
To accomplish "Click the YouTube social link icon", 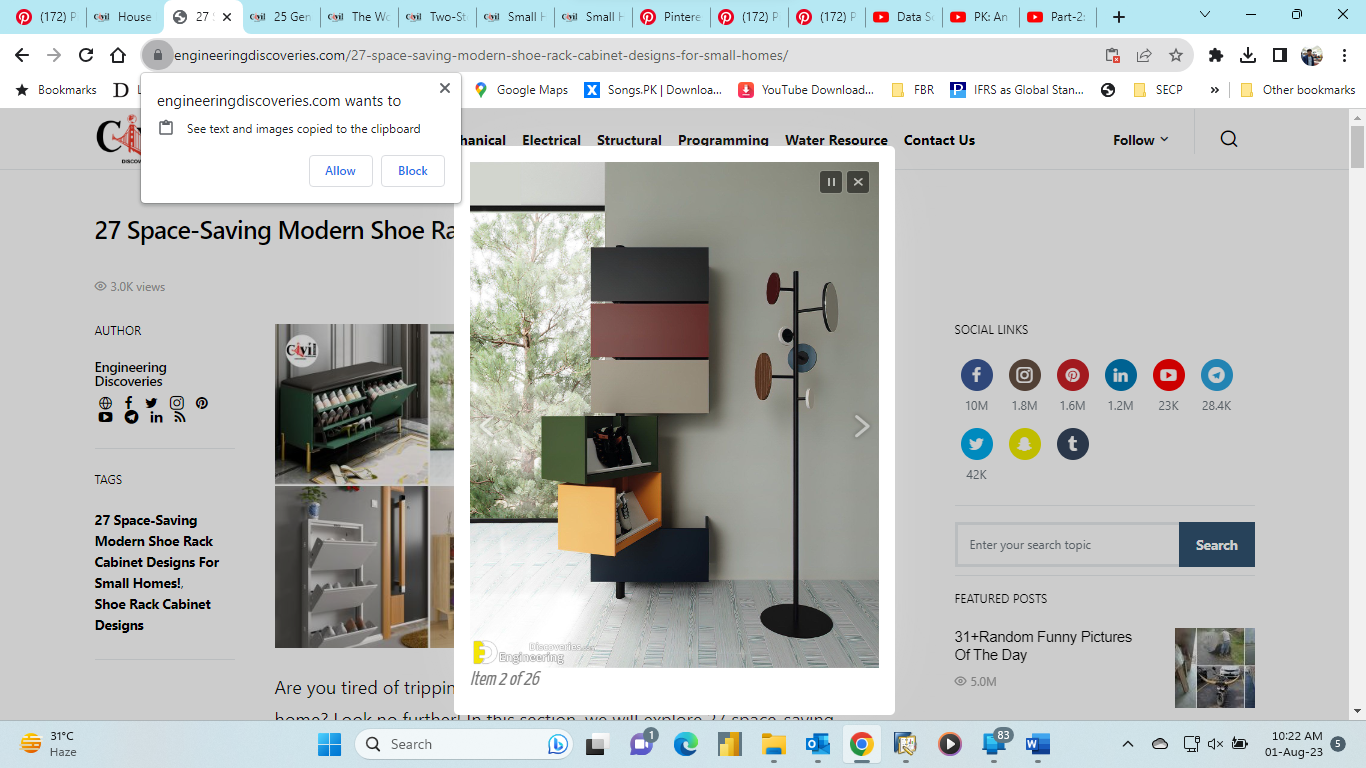I will click(1168, 376).
